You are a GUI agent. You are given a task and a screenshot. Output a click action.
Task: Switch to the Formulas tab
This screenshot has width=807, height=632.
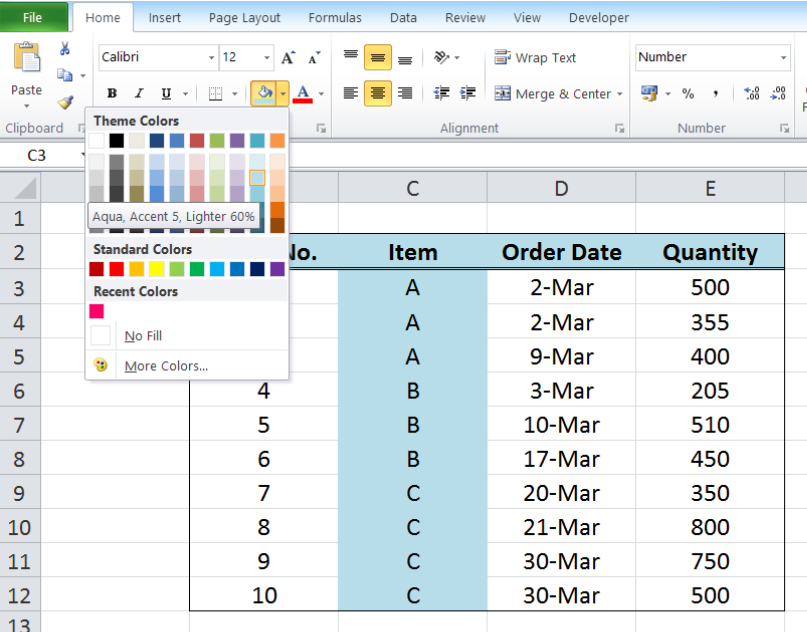335,17
